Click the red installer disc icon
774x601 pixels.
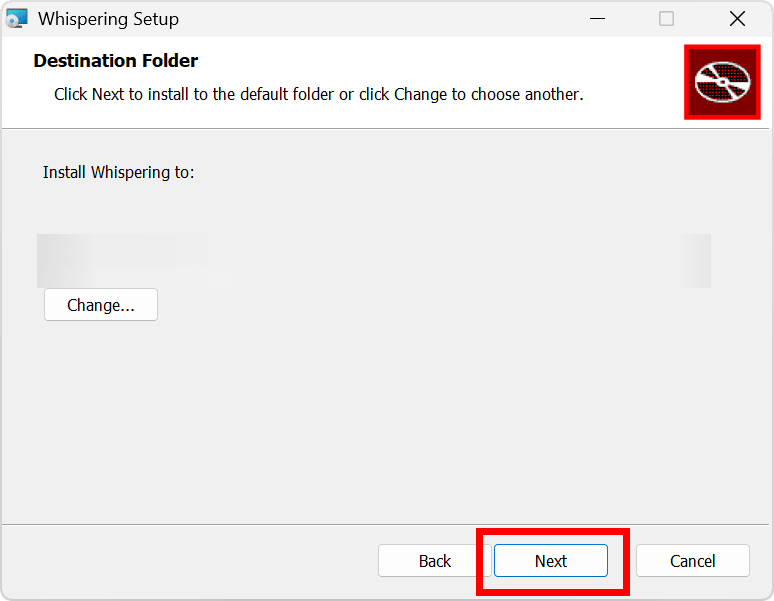tap(722, 82)
